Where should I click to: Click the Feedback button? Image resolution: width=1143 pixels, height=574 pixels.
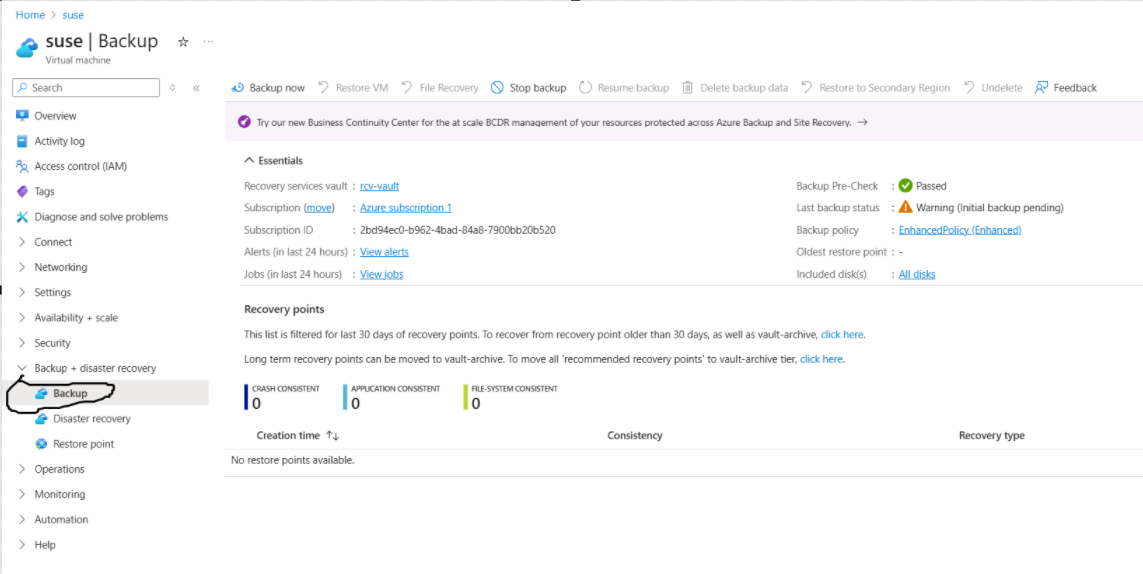coord(1066,88)
